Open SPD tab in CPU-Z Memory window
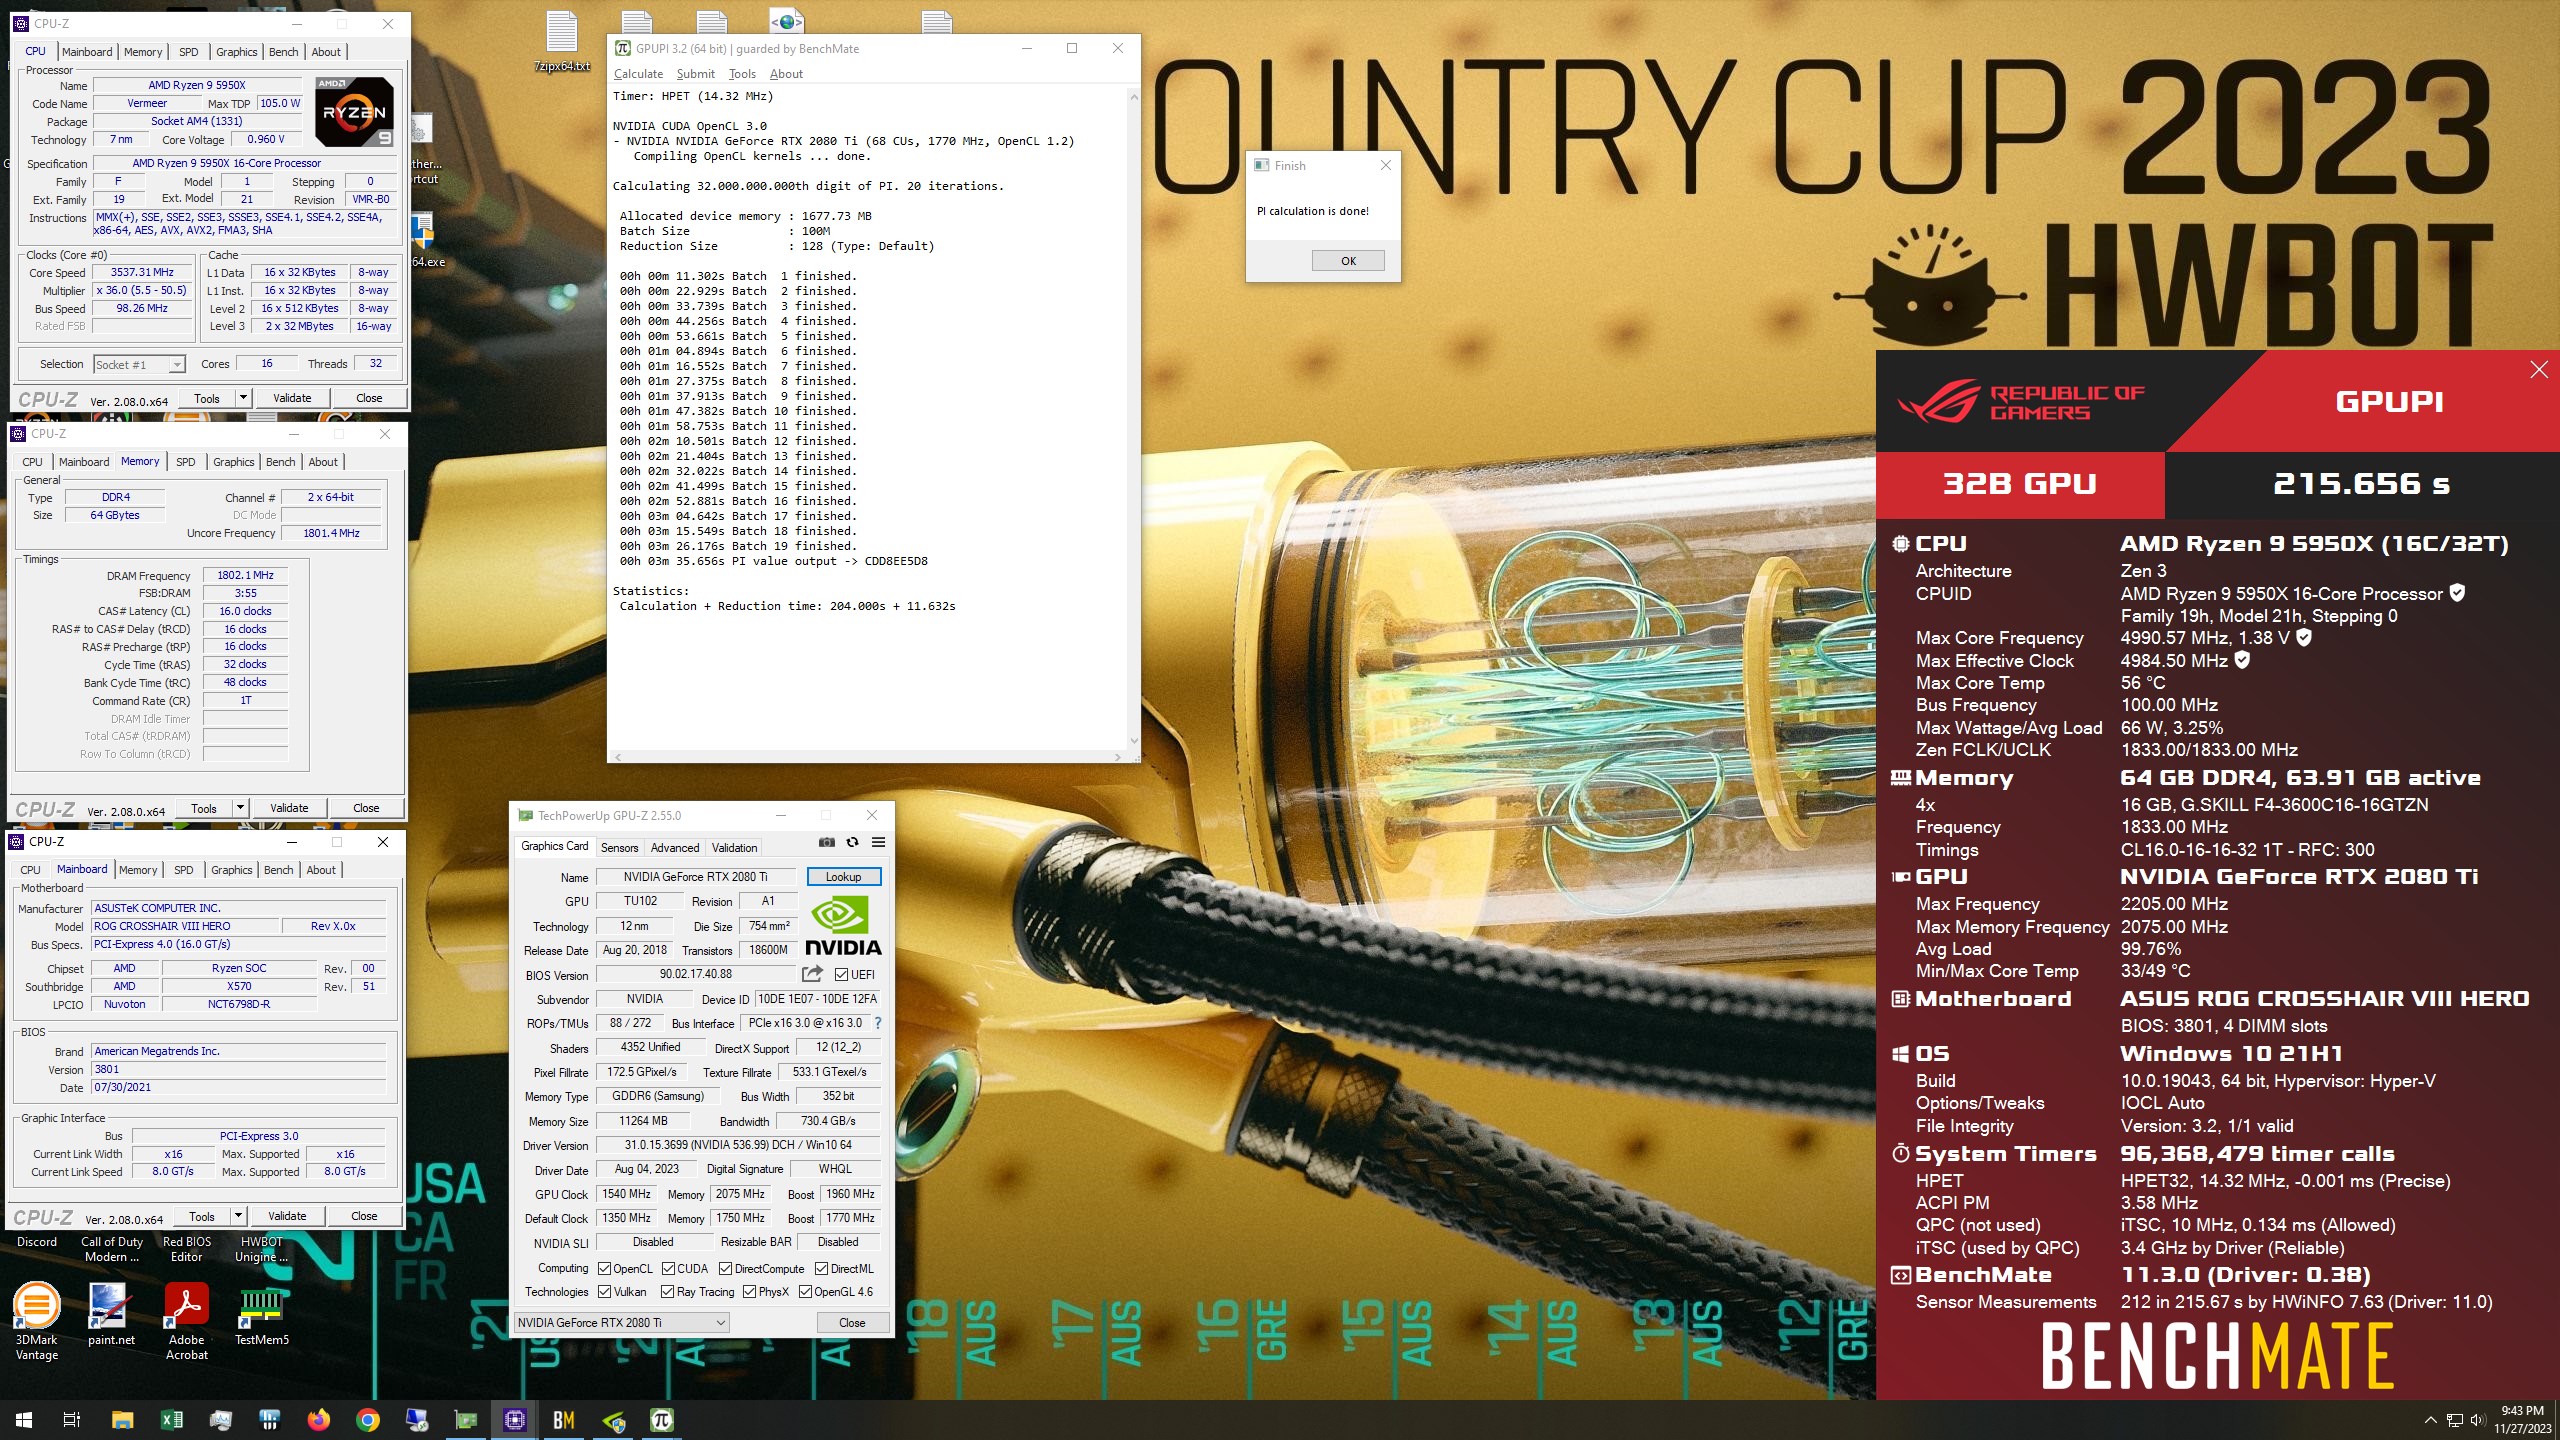The image size is (2560, 1440). pyautogui.click(x=185, y=462)
